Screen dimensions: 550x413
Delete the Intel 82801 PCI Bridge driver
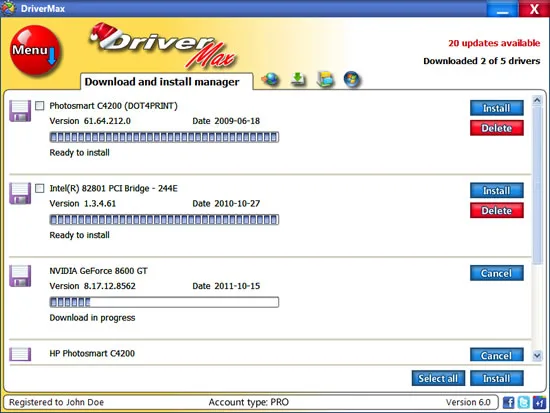(x=497, y=211)
